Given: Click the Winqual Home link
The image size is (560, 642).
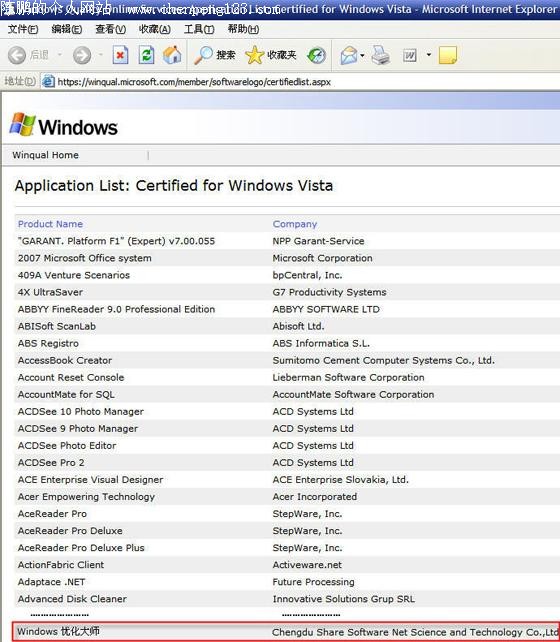Looking at the screenshot, I should [x=45, y=155].
